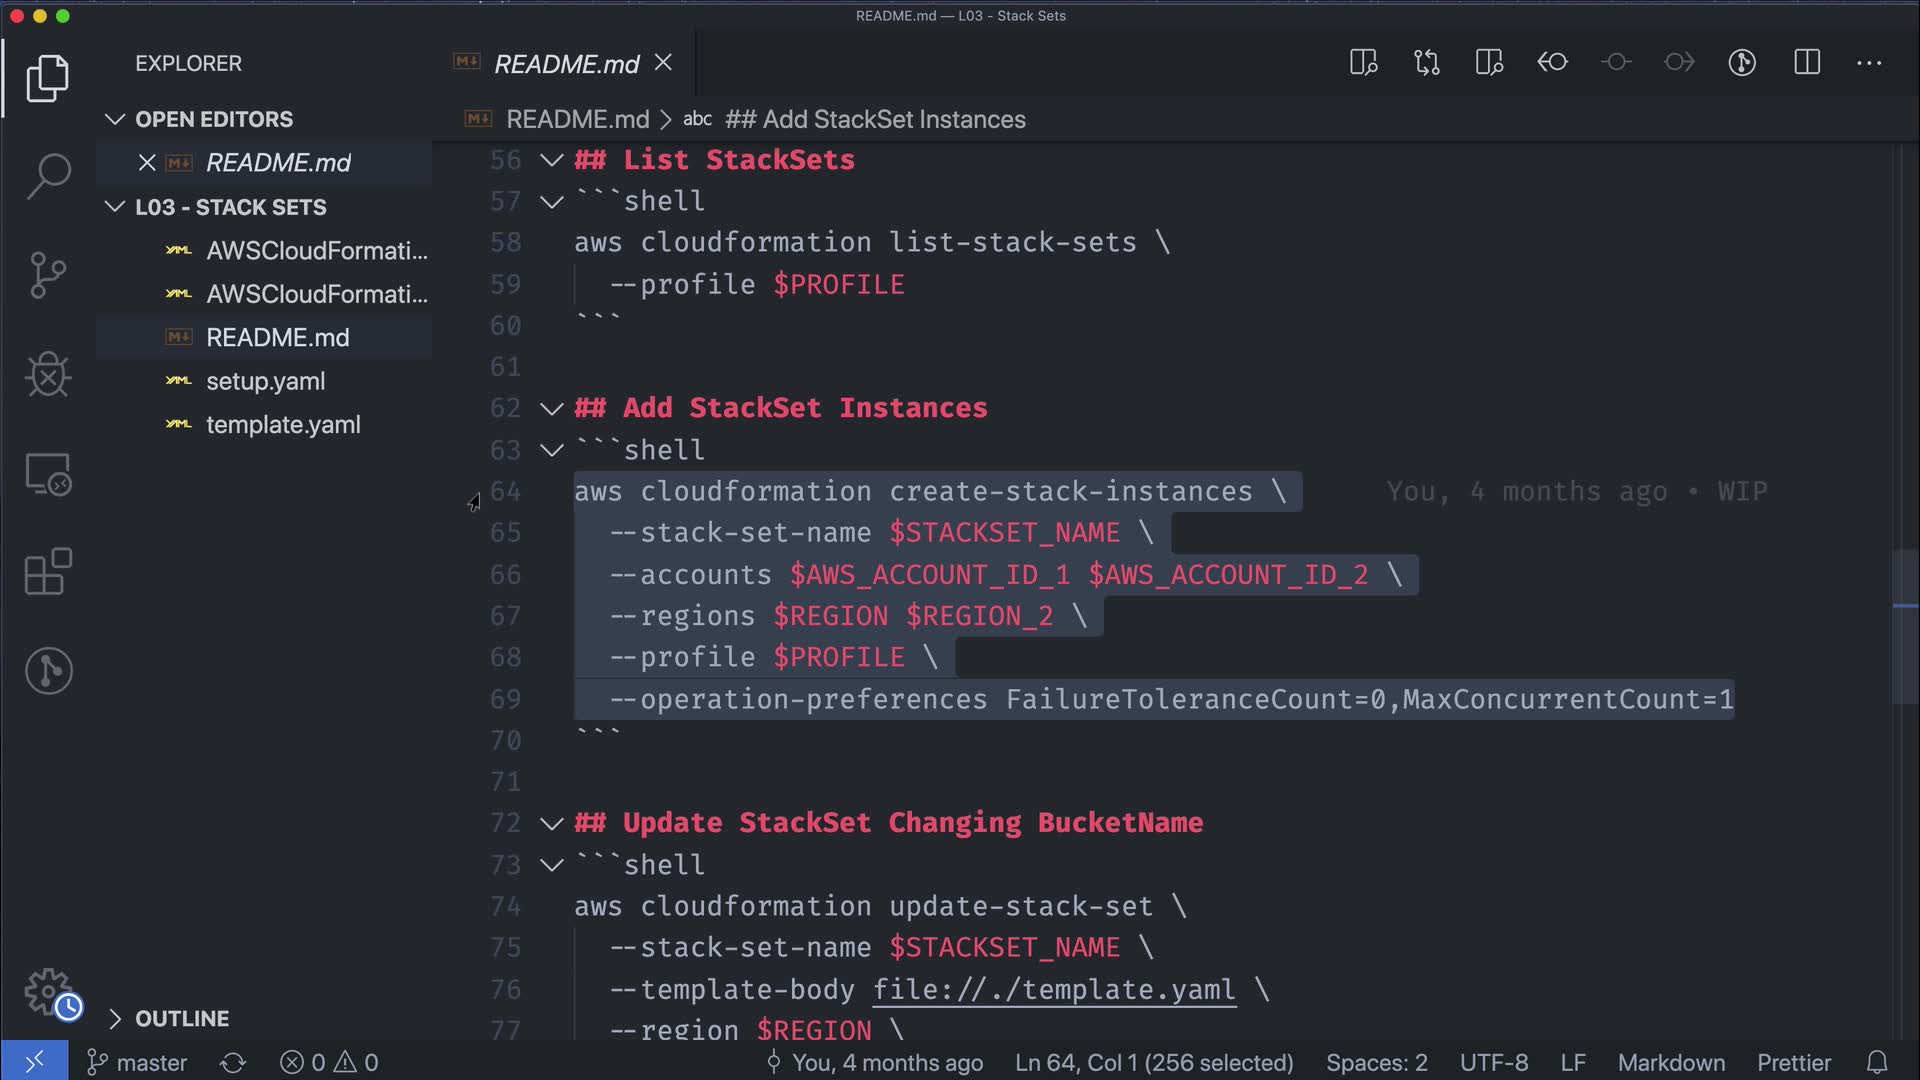Fold the Add StackSet Instances heading
This screenshot has width=1920, height=1080.
pos(552,408)
